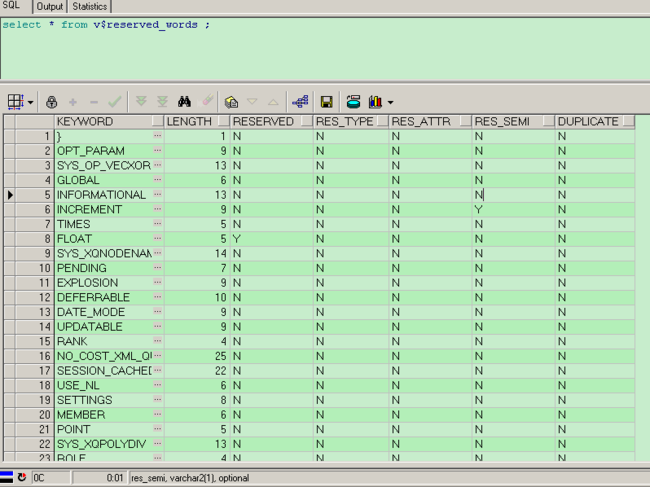The width and height of the screenshot is (650, 487).
Task: Click inside the SQL editor text area
Action: point(325,48)
